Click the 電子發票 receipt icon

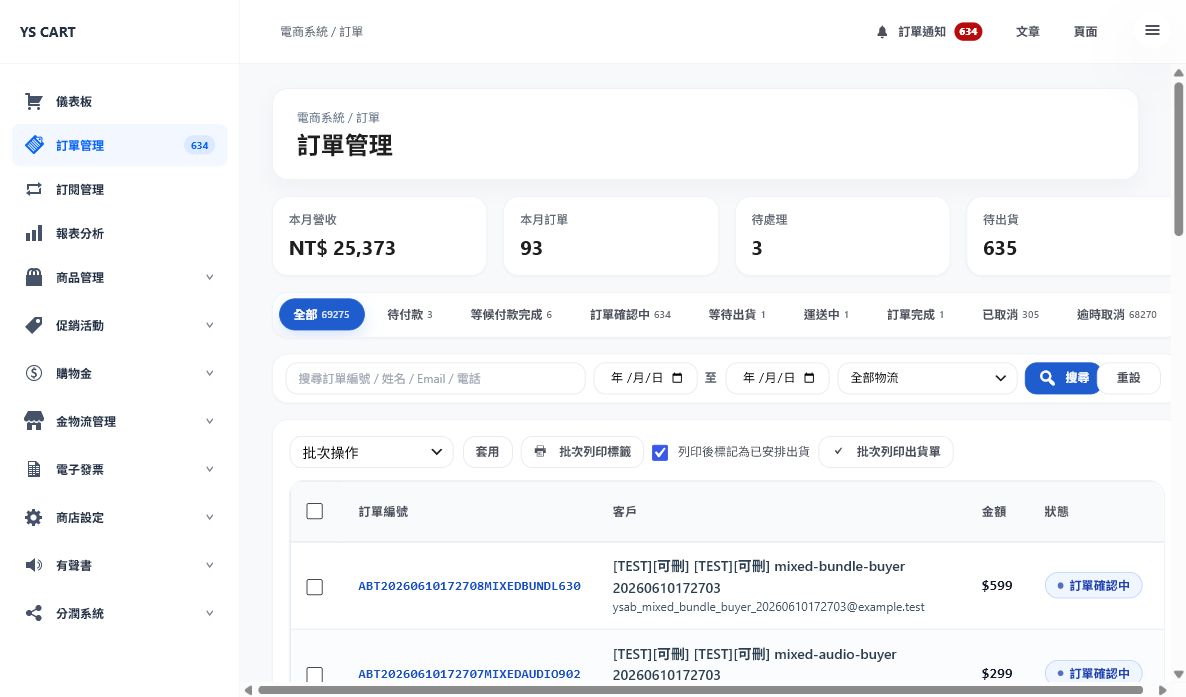[x=34, y=469]
